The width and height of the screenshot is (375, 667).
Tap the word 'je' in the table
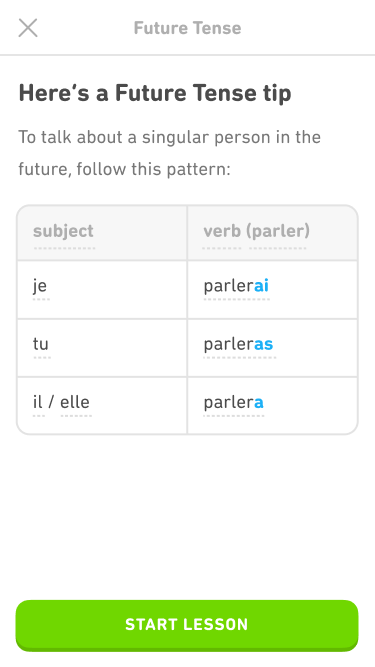click(40, 286)
